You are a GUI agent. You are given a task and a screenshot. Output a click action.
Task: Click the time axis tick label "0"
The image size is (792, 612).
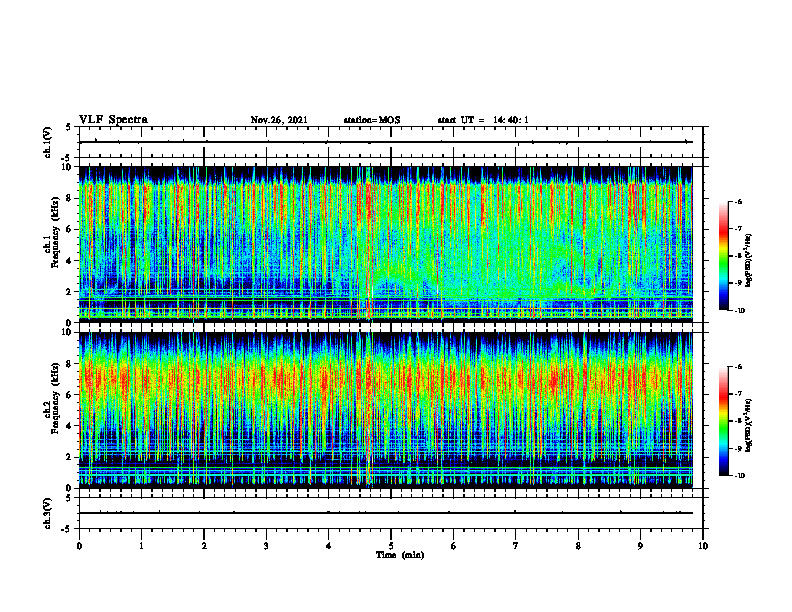79,546
